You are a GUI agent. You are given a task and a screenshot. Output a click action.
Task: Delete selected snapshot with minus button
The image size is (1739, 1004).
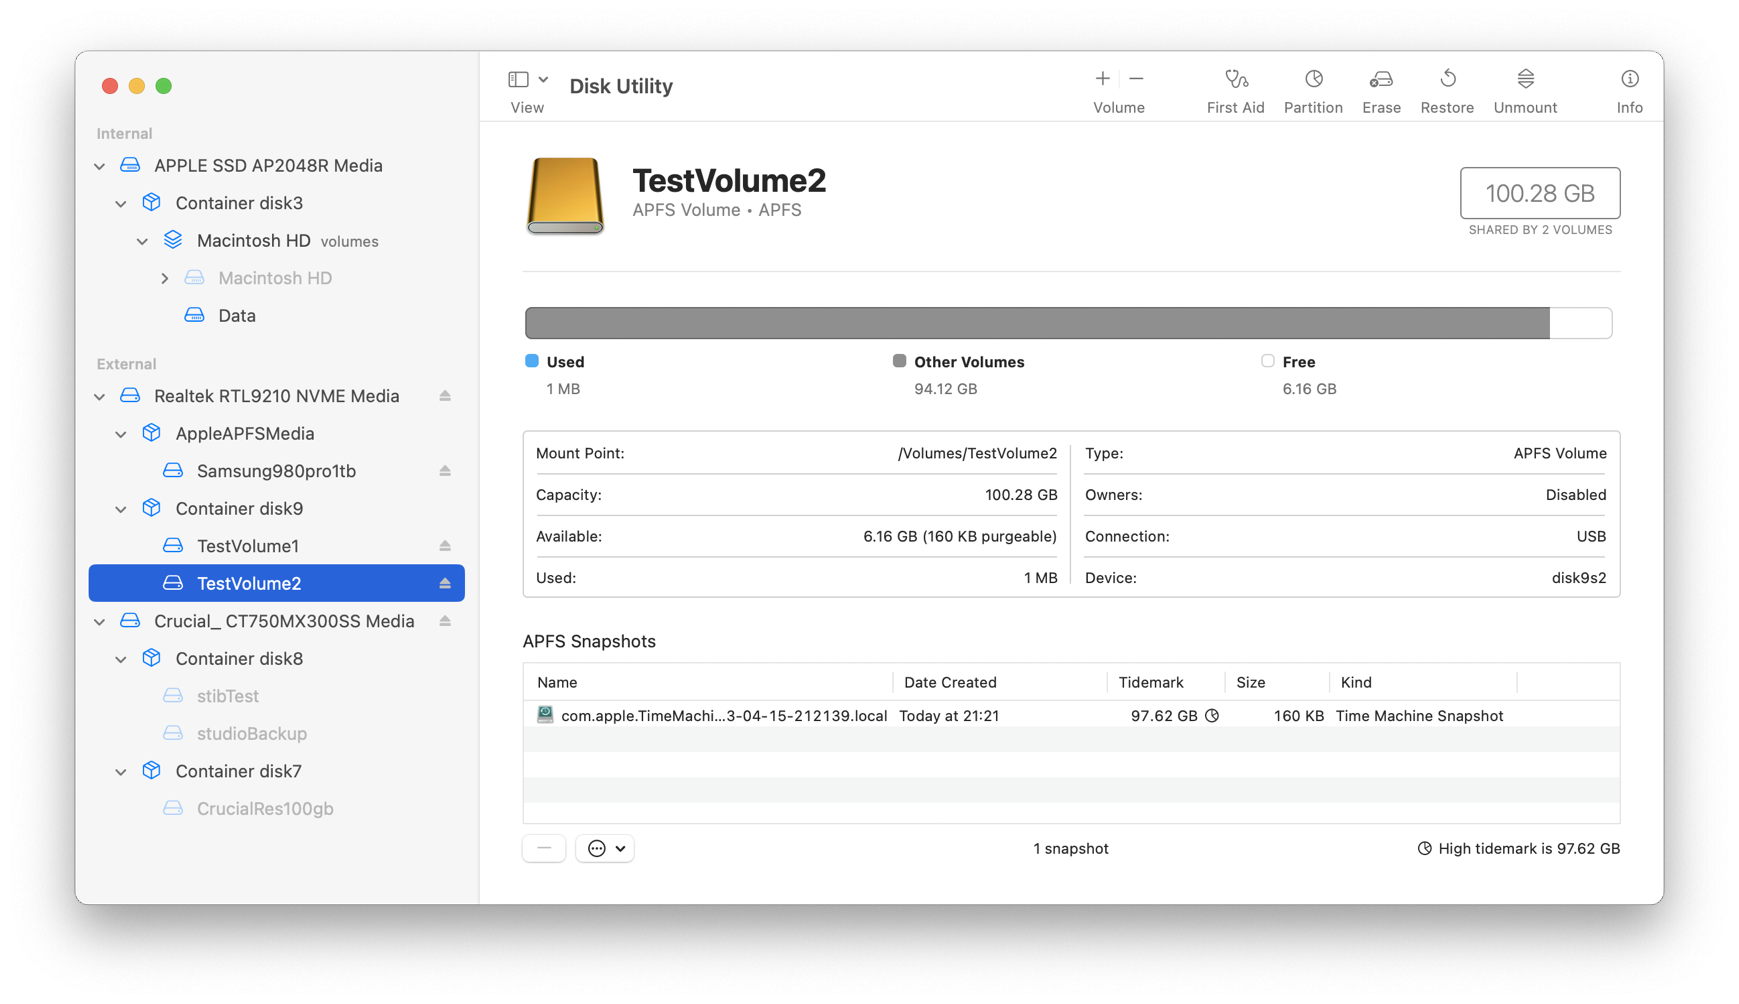543,847
